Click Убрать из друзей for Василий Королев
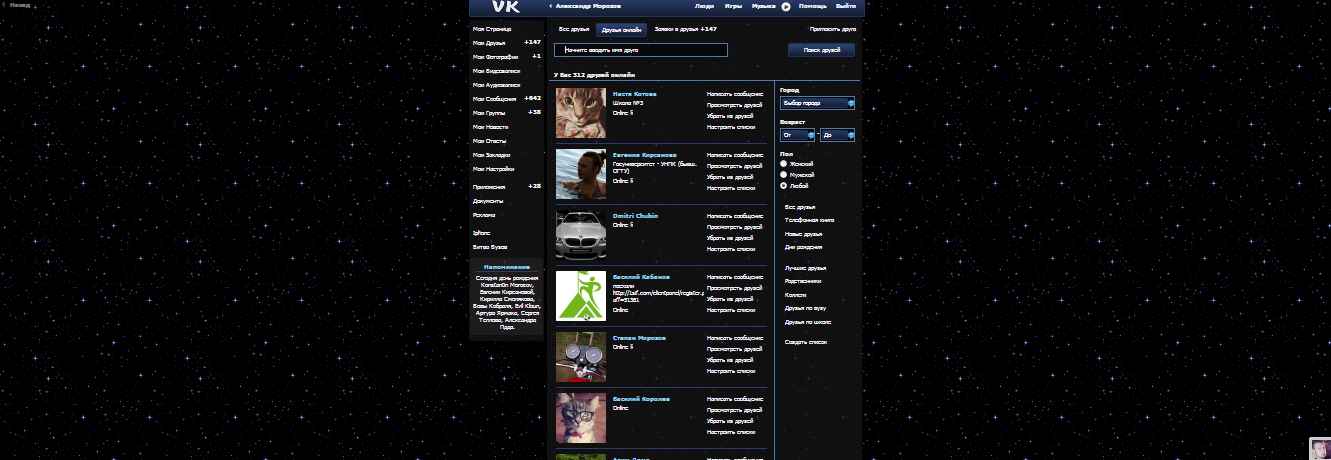The height and width of the screenshot is (460, 1331). click(729, 421)
